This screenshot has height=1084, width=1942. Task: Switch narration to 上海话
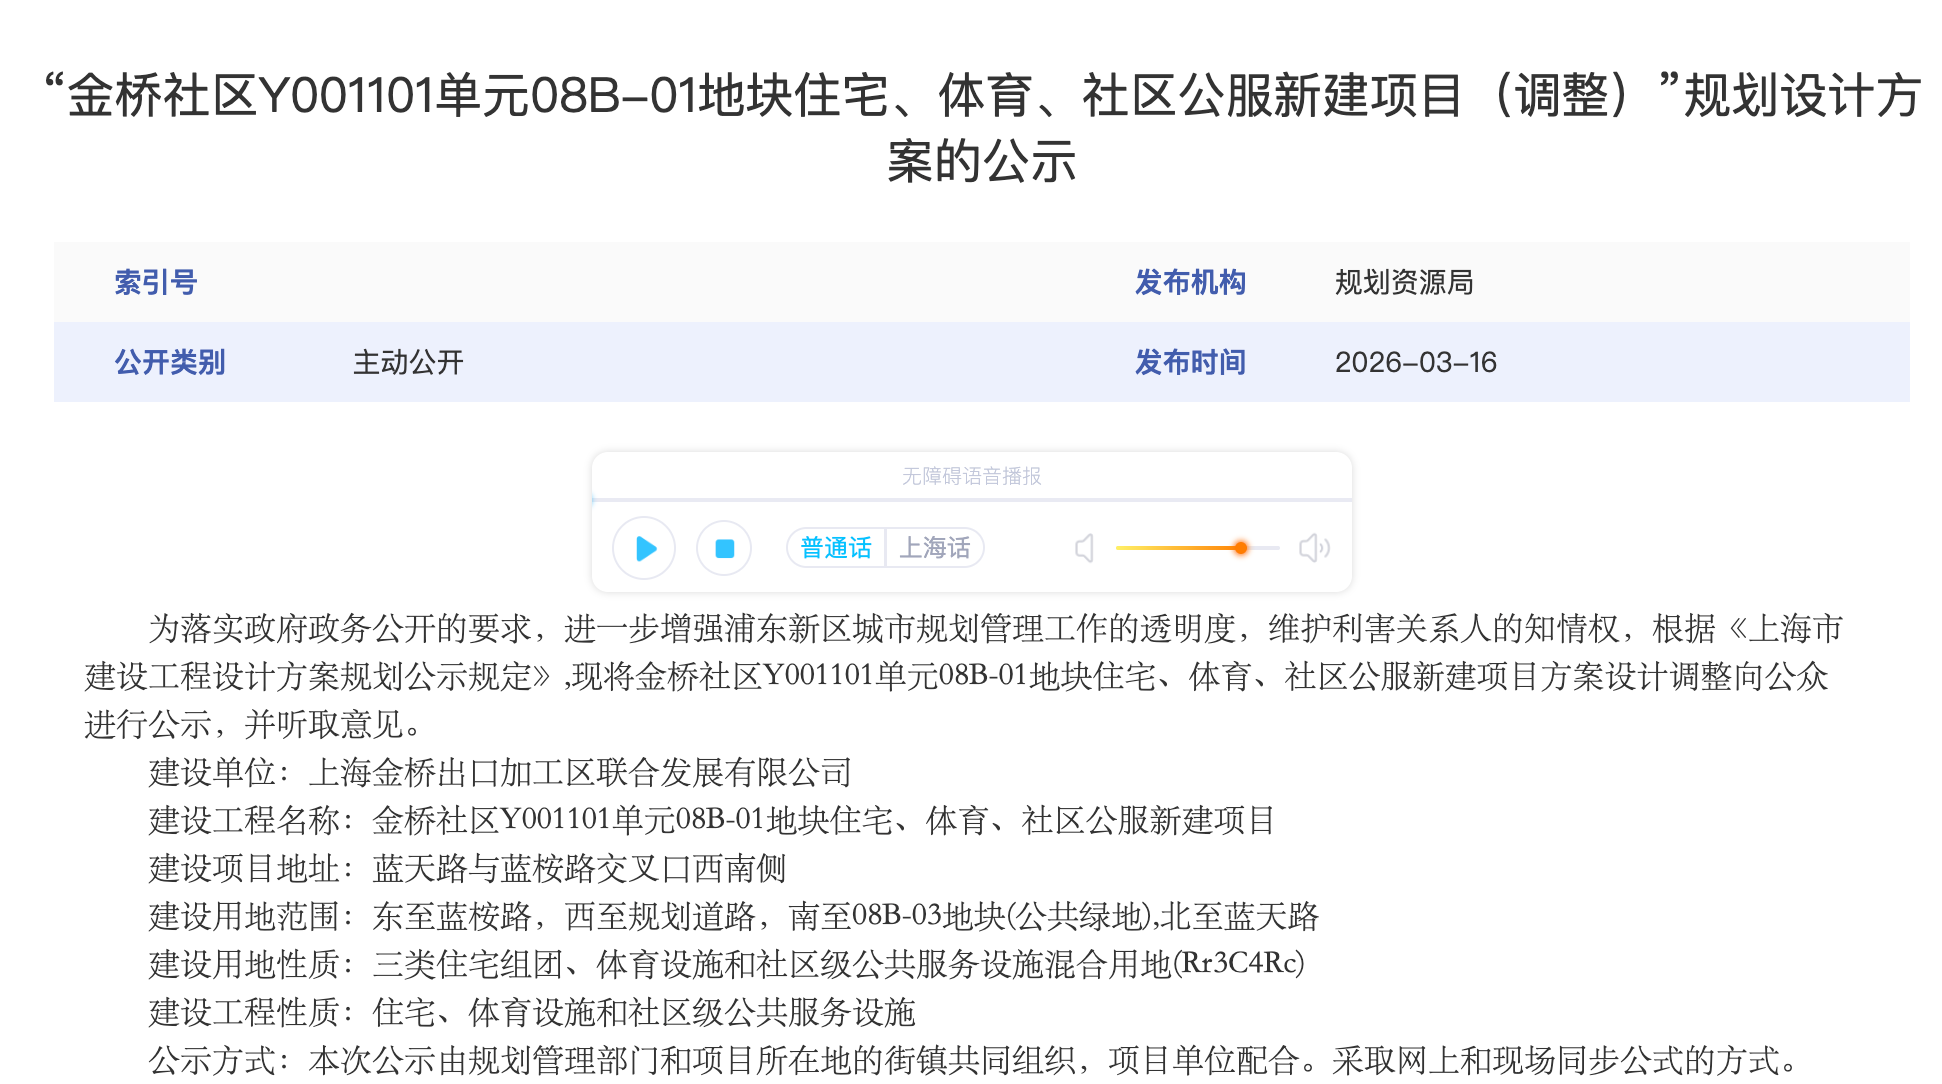click(934, 548)
